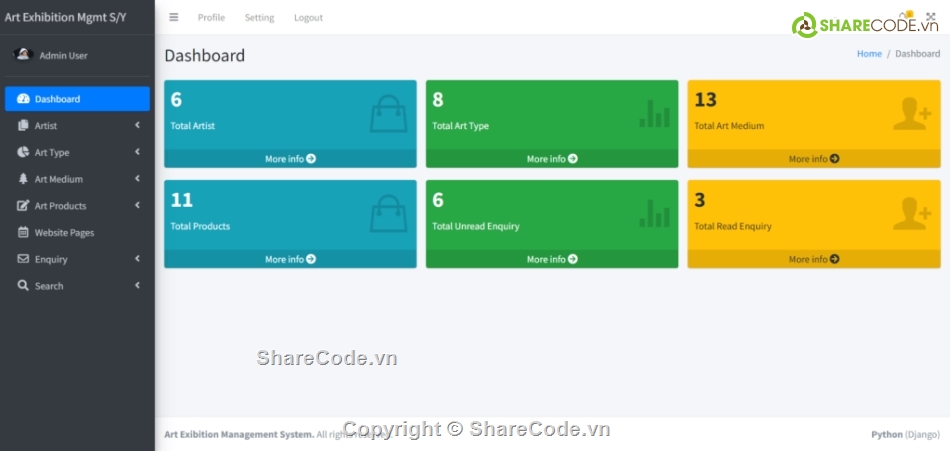Open More info on Total Art Type card

pyautogui.click(x=552, y=159)
